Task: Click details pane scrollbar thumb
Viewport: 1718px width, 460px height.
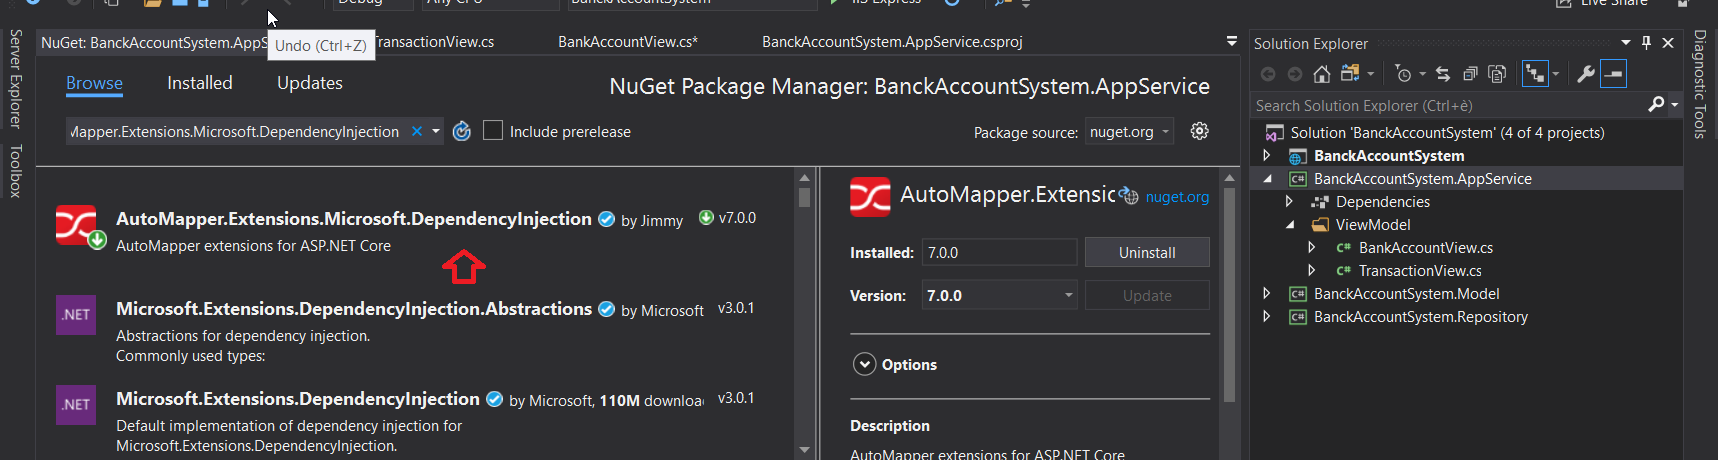Action: (x=1230, y=295)
